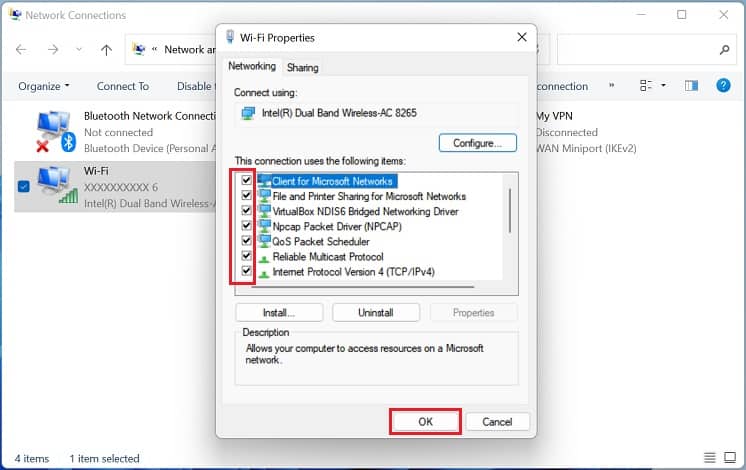Open adapter Configure dialog

tap(477, 143)
